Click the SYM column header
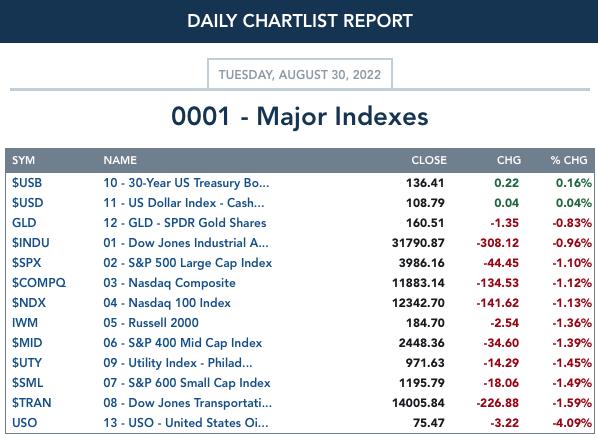Viewport: 598px width, 438px height. pyautogui.click(x=23, y=160)
